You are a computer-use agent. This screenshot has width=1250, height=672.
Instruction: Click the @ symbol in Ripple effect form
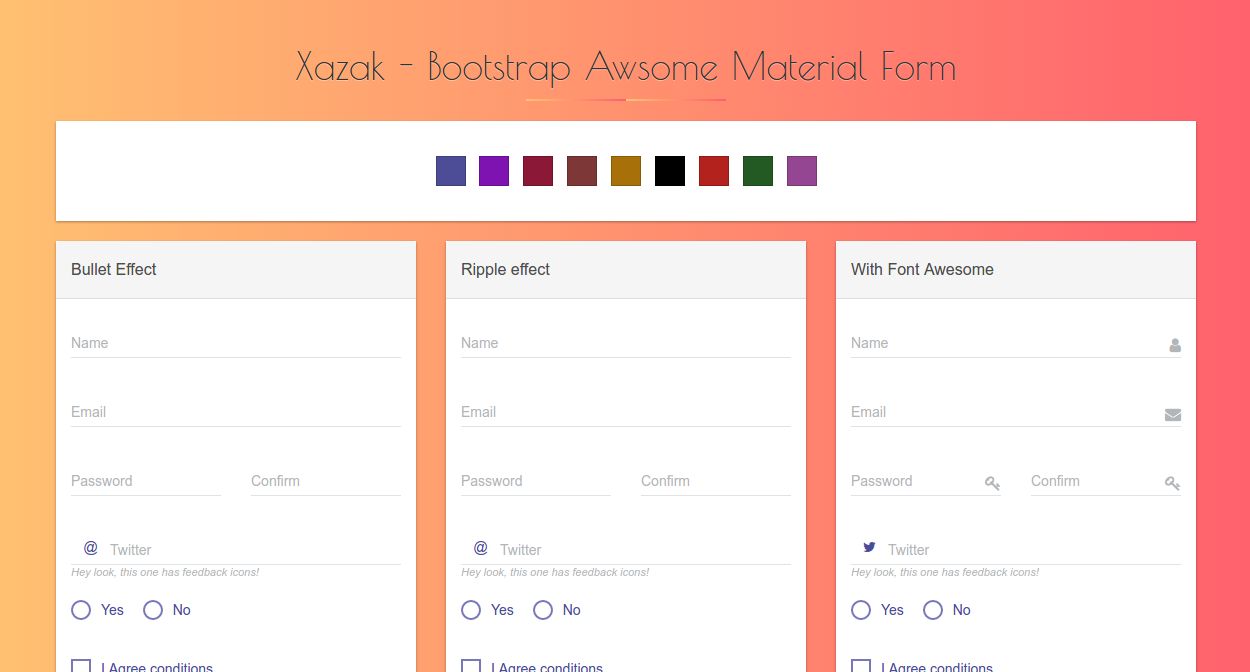tap(481, 548)
